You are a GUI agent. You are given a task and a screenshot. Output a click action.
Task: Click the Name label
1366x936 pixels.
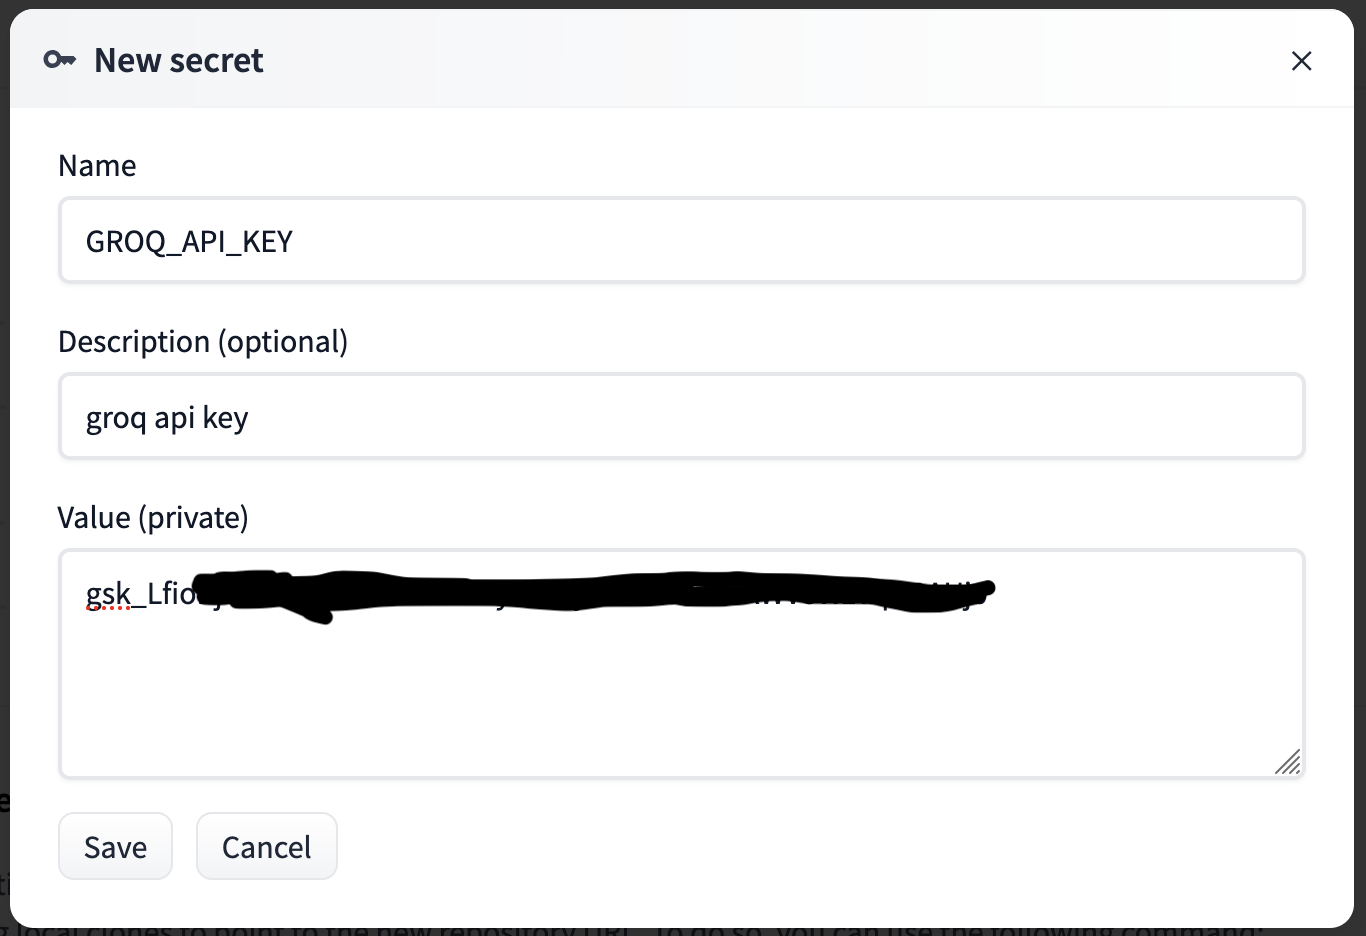97,165
